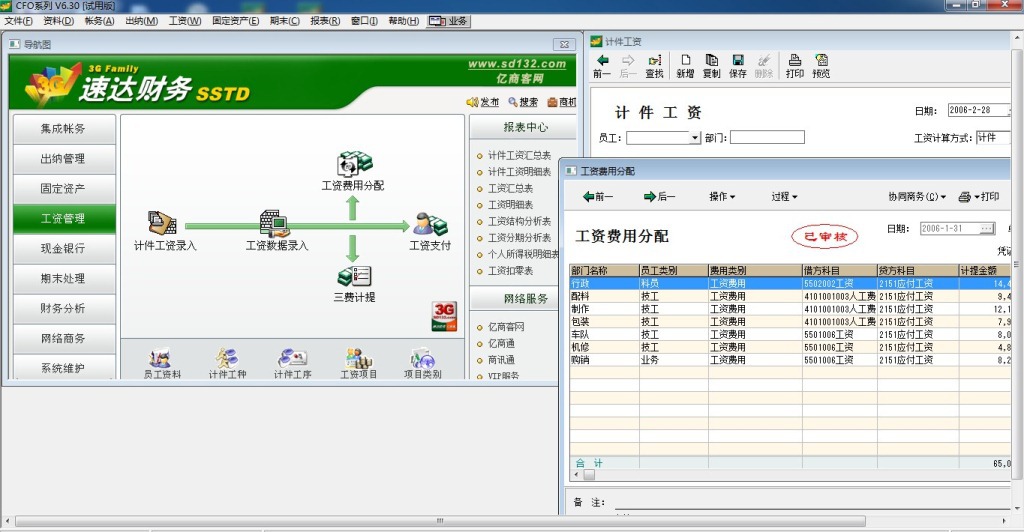Viewport: 1024px width, 532px height.
Task: Open 亿商客网 network service link
Action: [505, 326]
